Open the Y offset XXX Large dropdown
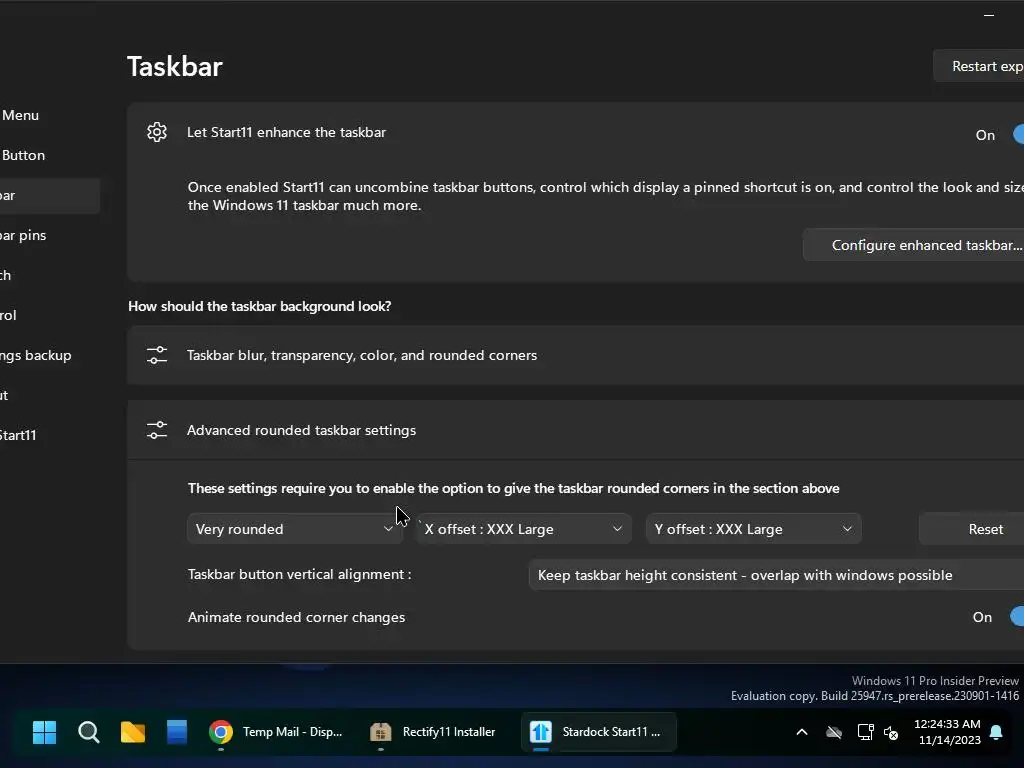Screen dimensions: 1024x768 pyautogui.click(x=754, y=529)
